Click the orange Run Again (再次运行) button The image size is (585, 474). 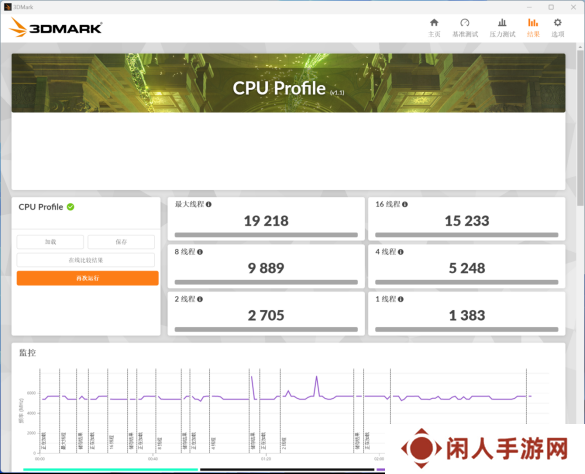pyautogui.click(x=88, y=278)
